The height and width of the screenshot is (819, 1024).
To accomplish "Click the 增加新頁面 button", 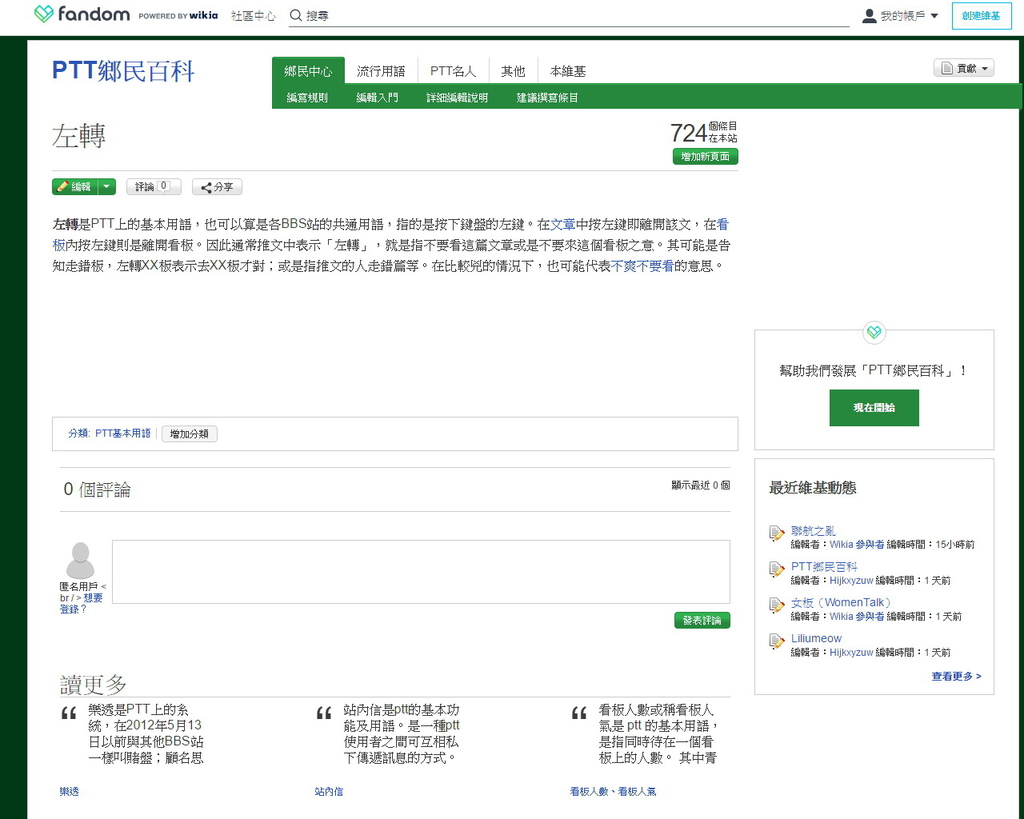I will 705,157.
